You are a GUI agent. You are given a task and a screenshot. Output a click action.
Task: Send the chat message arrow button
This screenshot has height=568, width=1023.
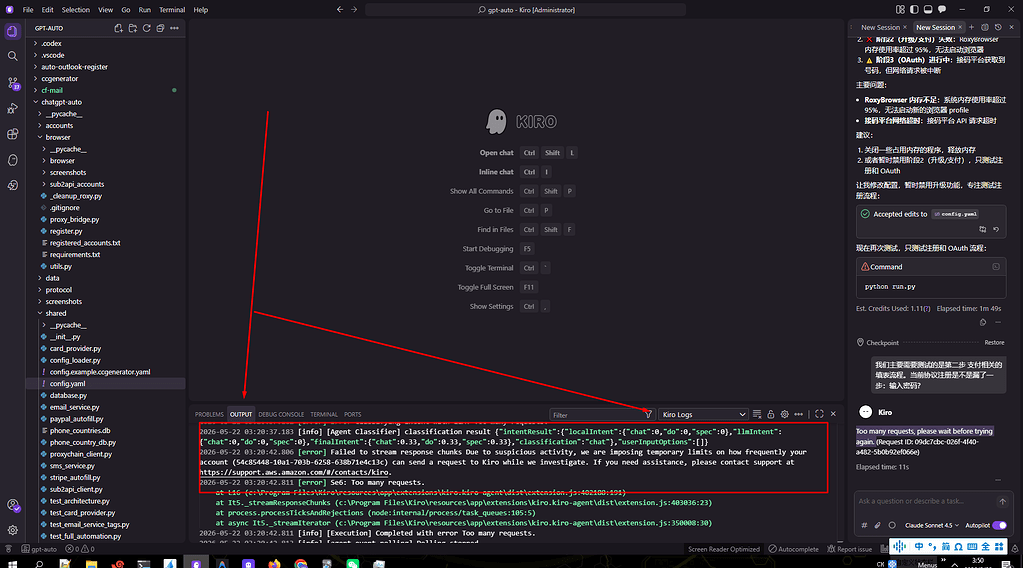point(1003,501)
